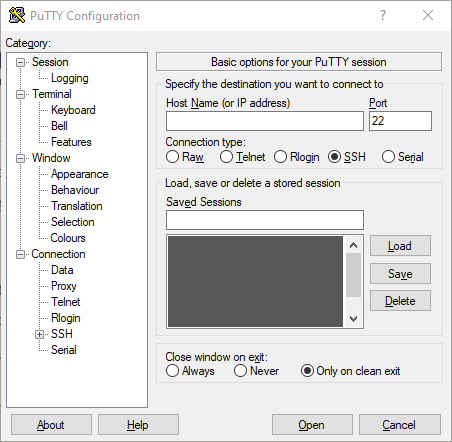The image size is (452, 442).
Task: Click the PuTTY icon in title bar
Action: click(x=17, y=15)
